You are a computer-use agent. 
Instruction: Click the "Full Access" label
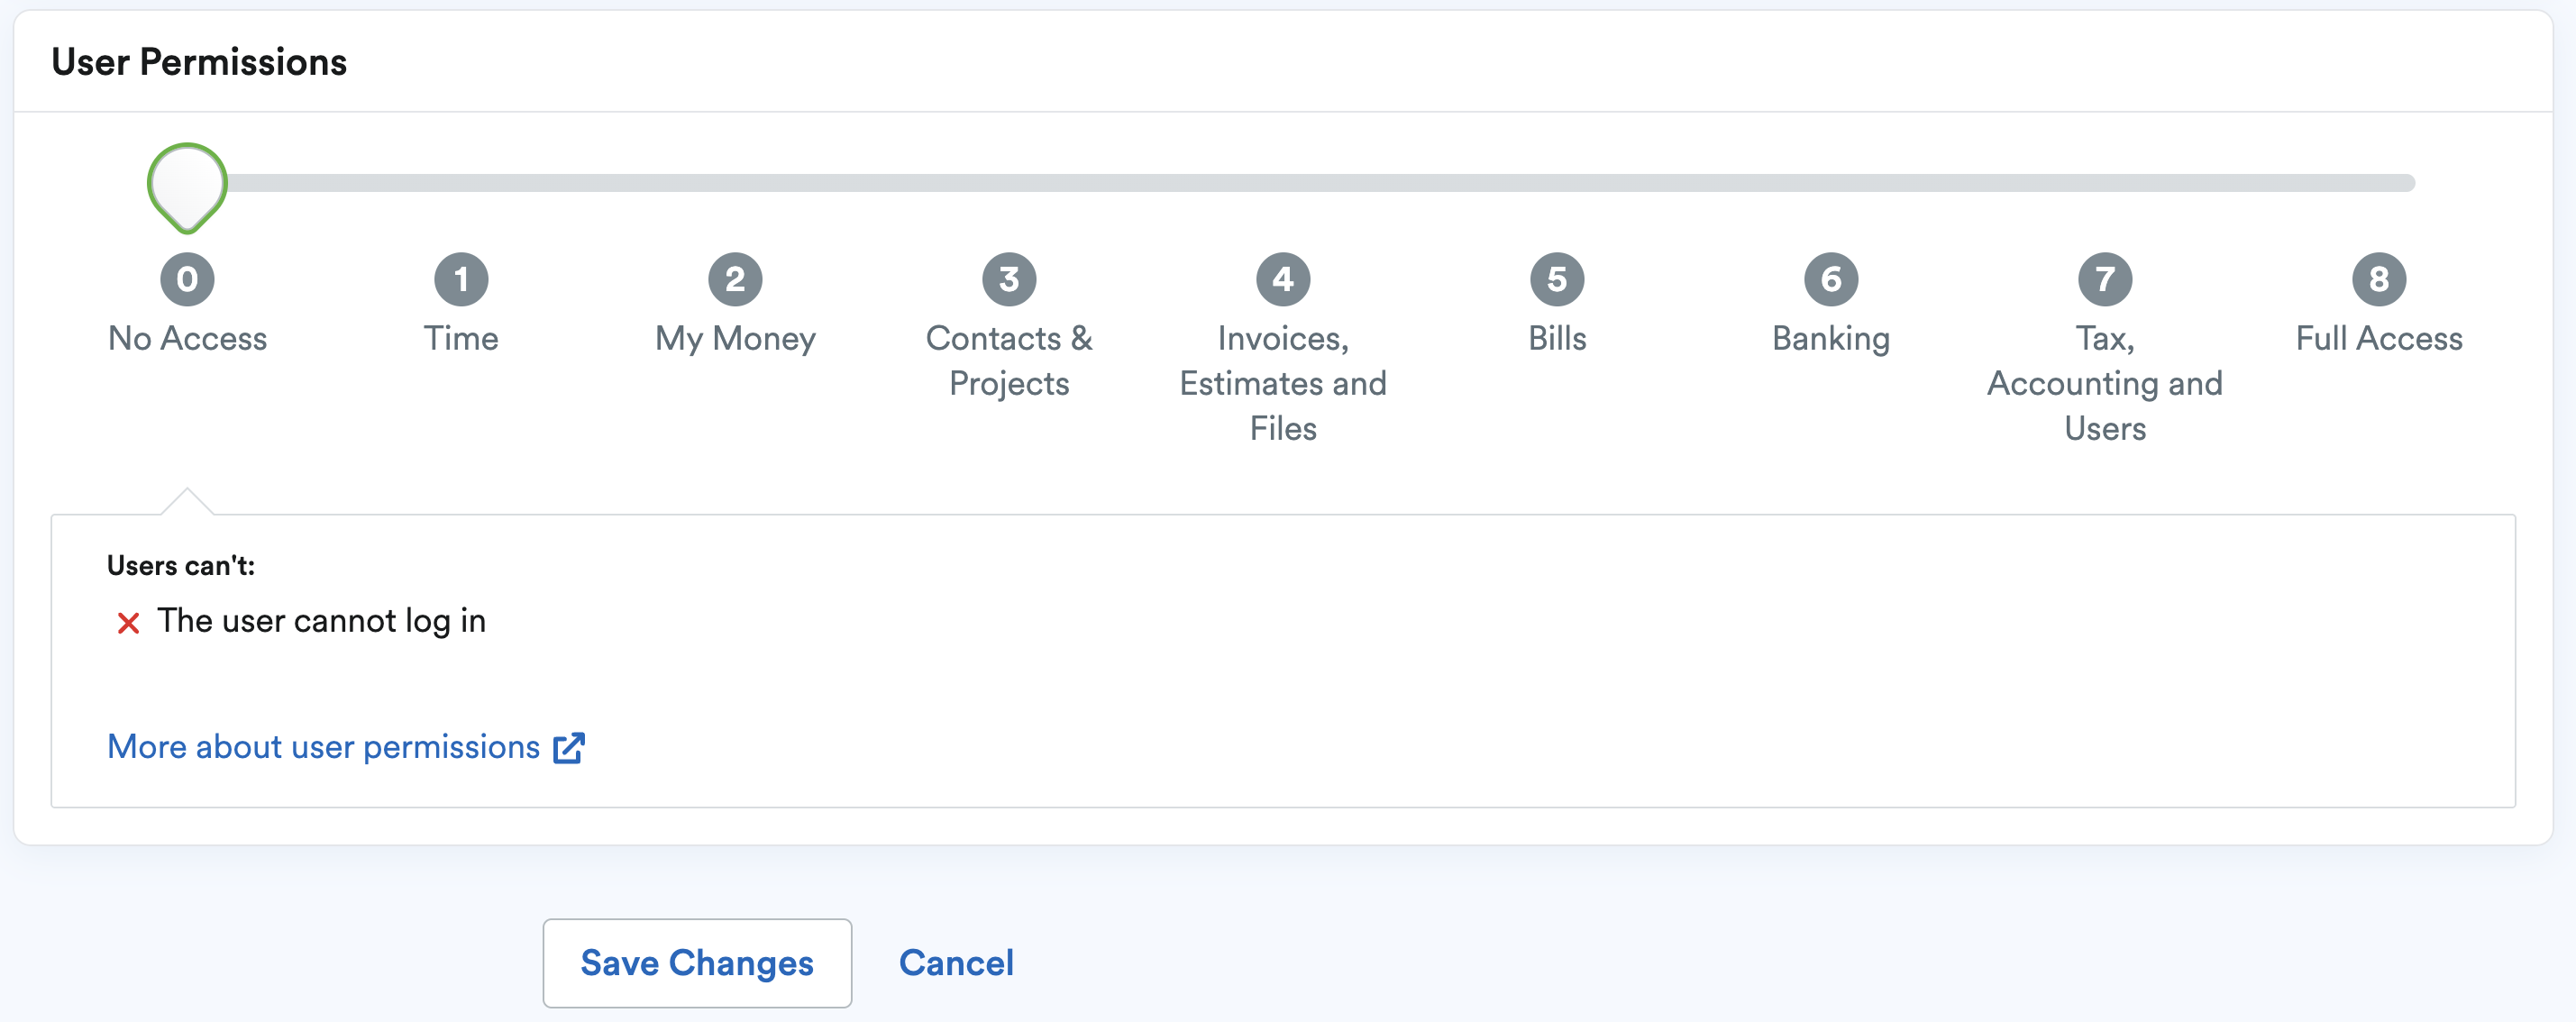(x=2379, y=338)
